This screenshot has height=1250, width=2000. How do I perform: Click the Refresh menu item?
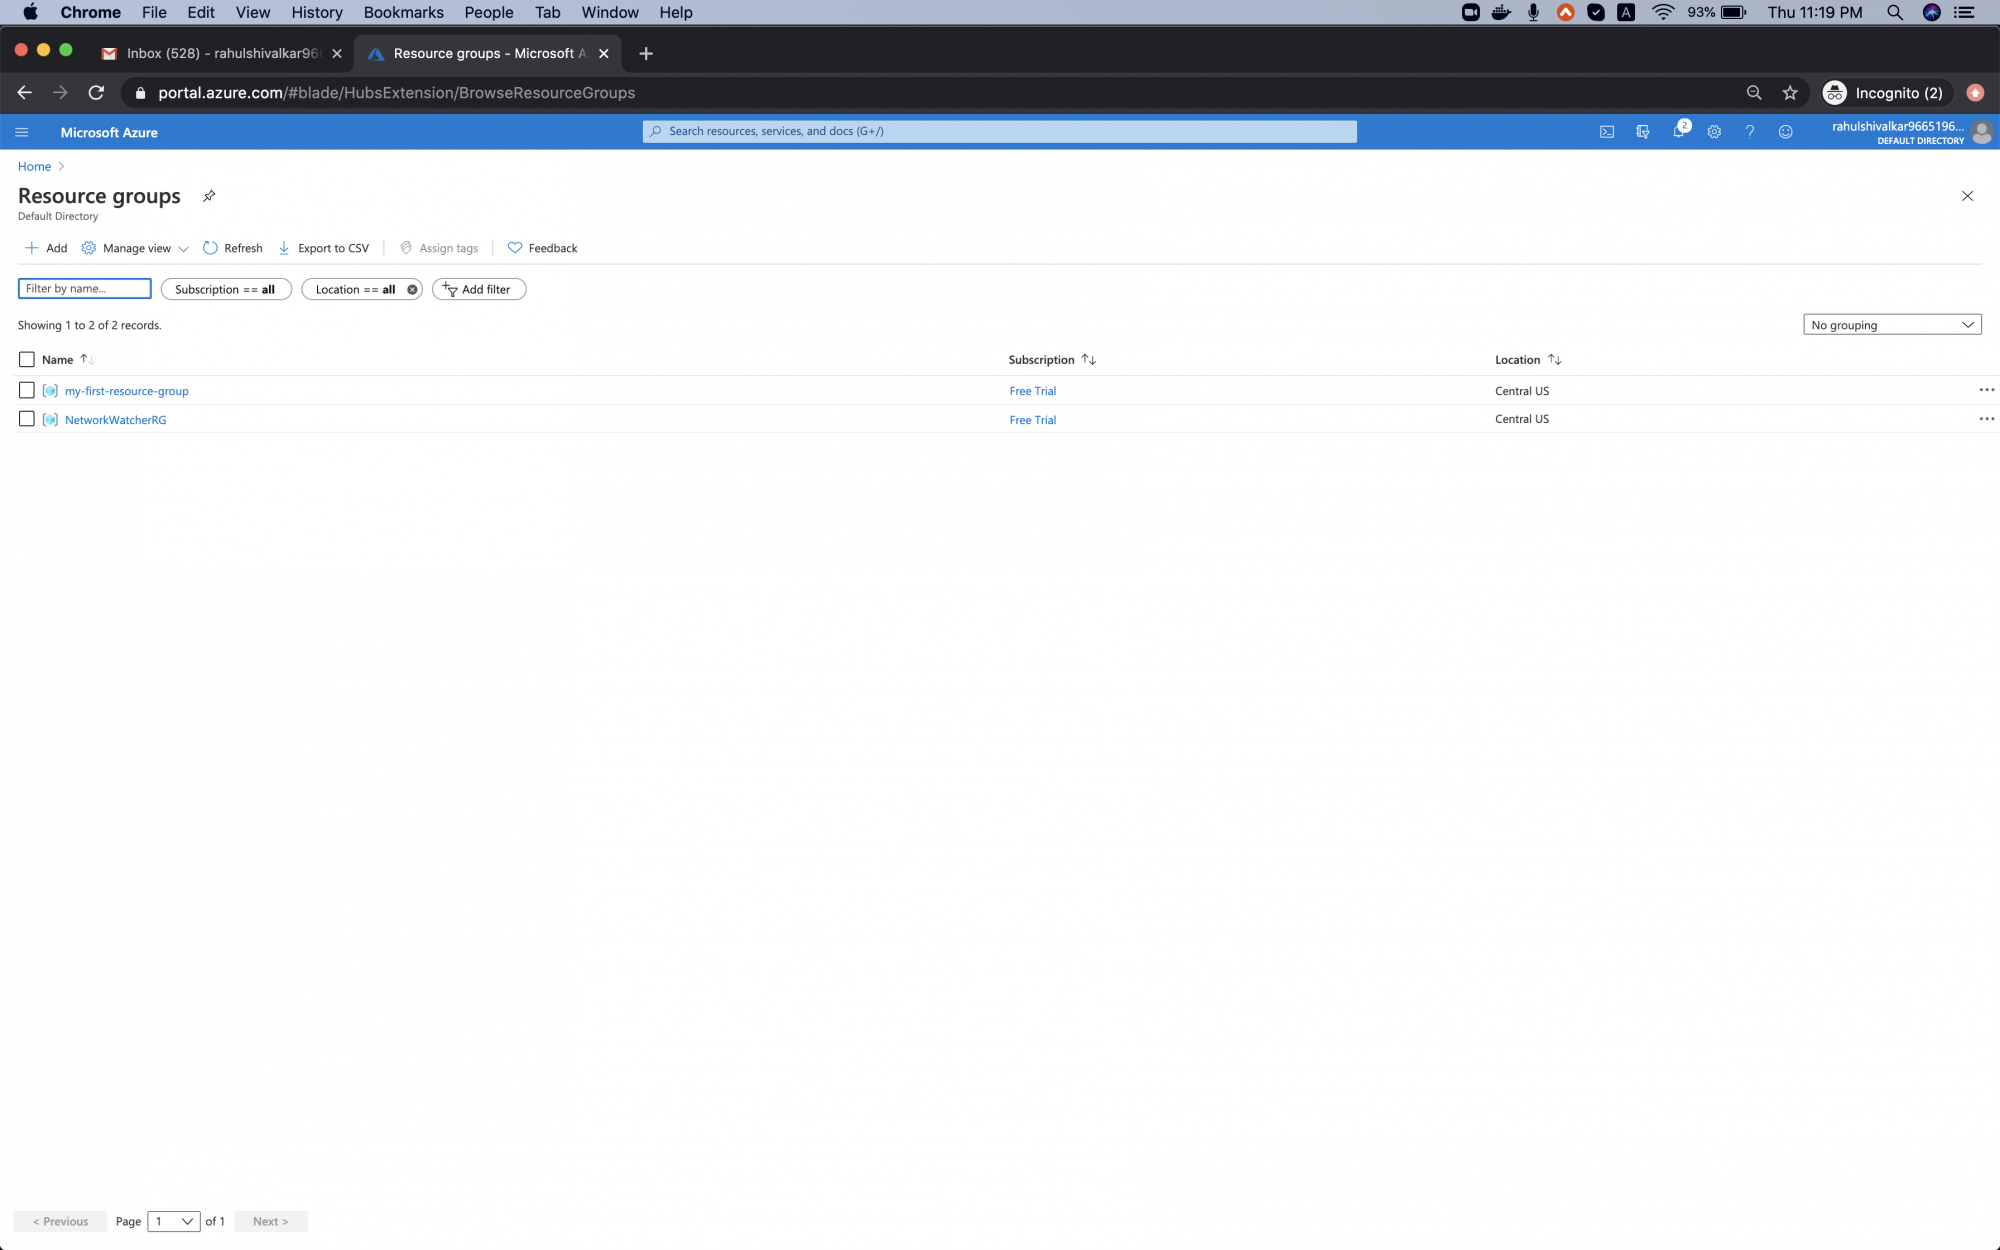(232, 248)
